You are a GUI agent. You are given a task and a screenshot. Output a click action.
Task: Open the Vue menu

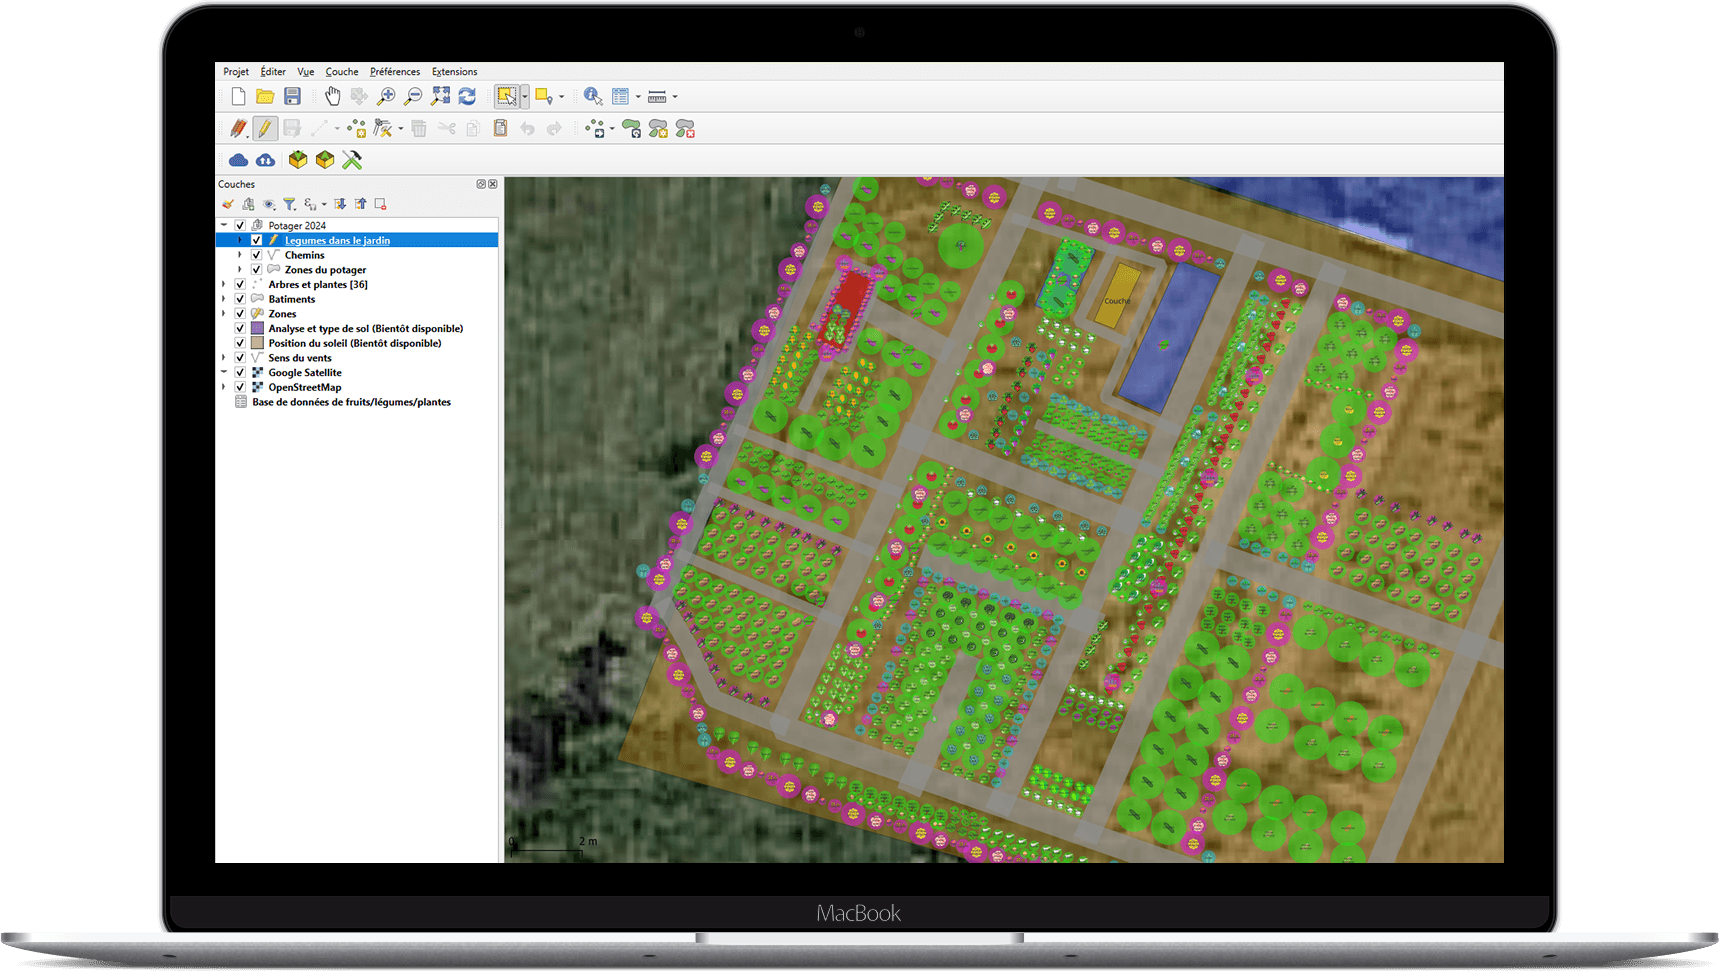pos(306,72)
